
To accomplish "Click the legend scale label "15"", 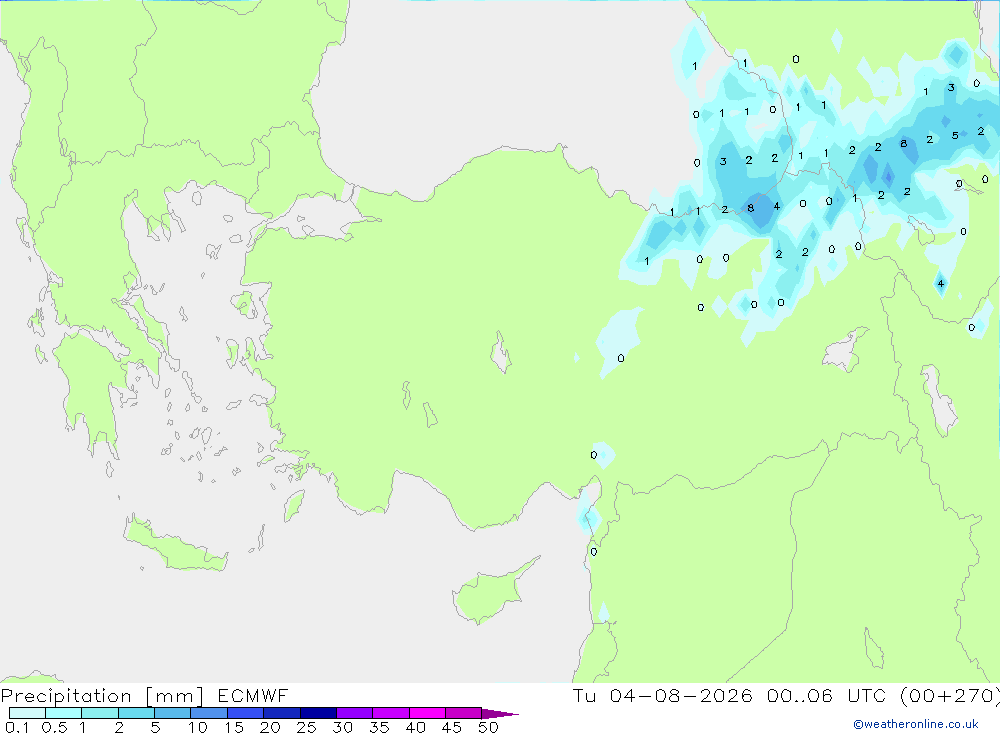I will [234, 727].
